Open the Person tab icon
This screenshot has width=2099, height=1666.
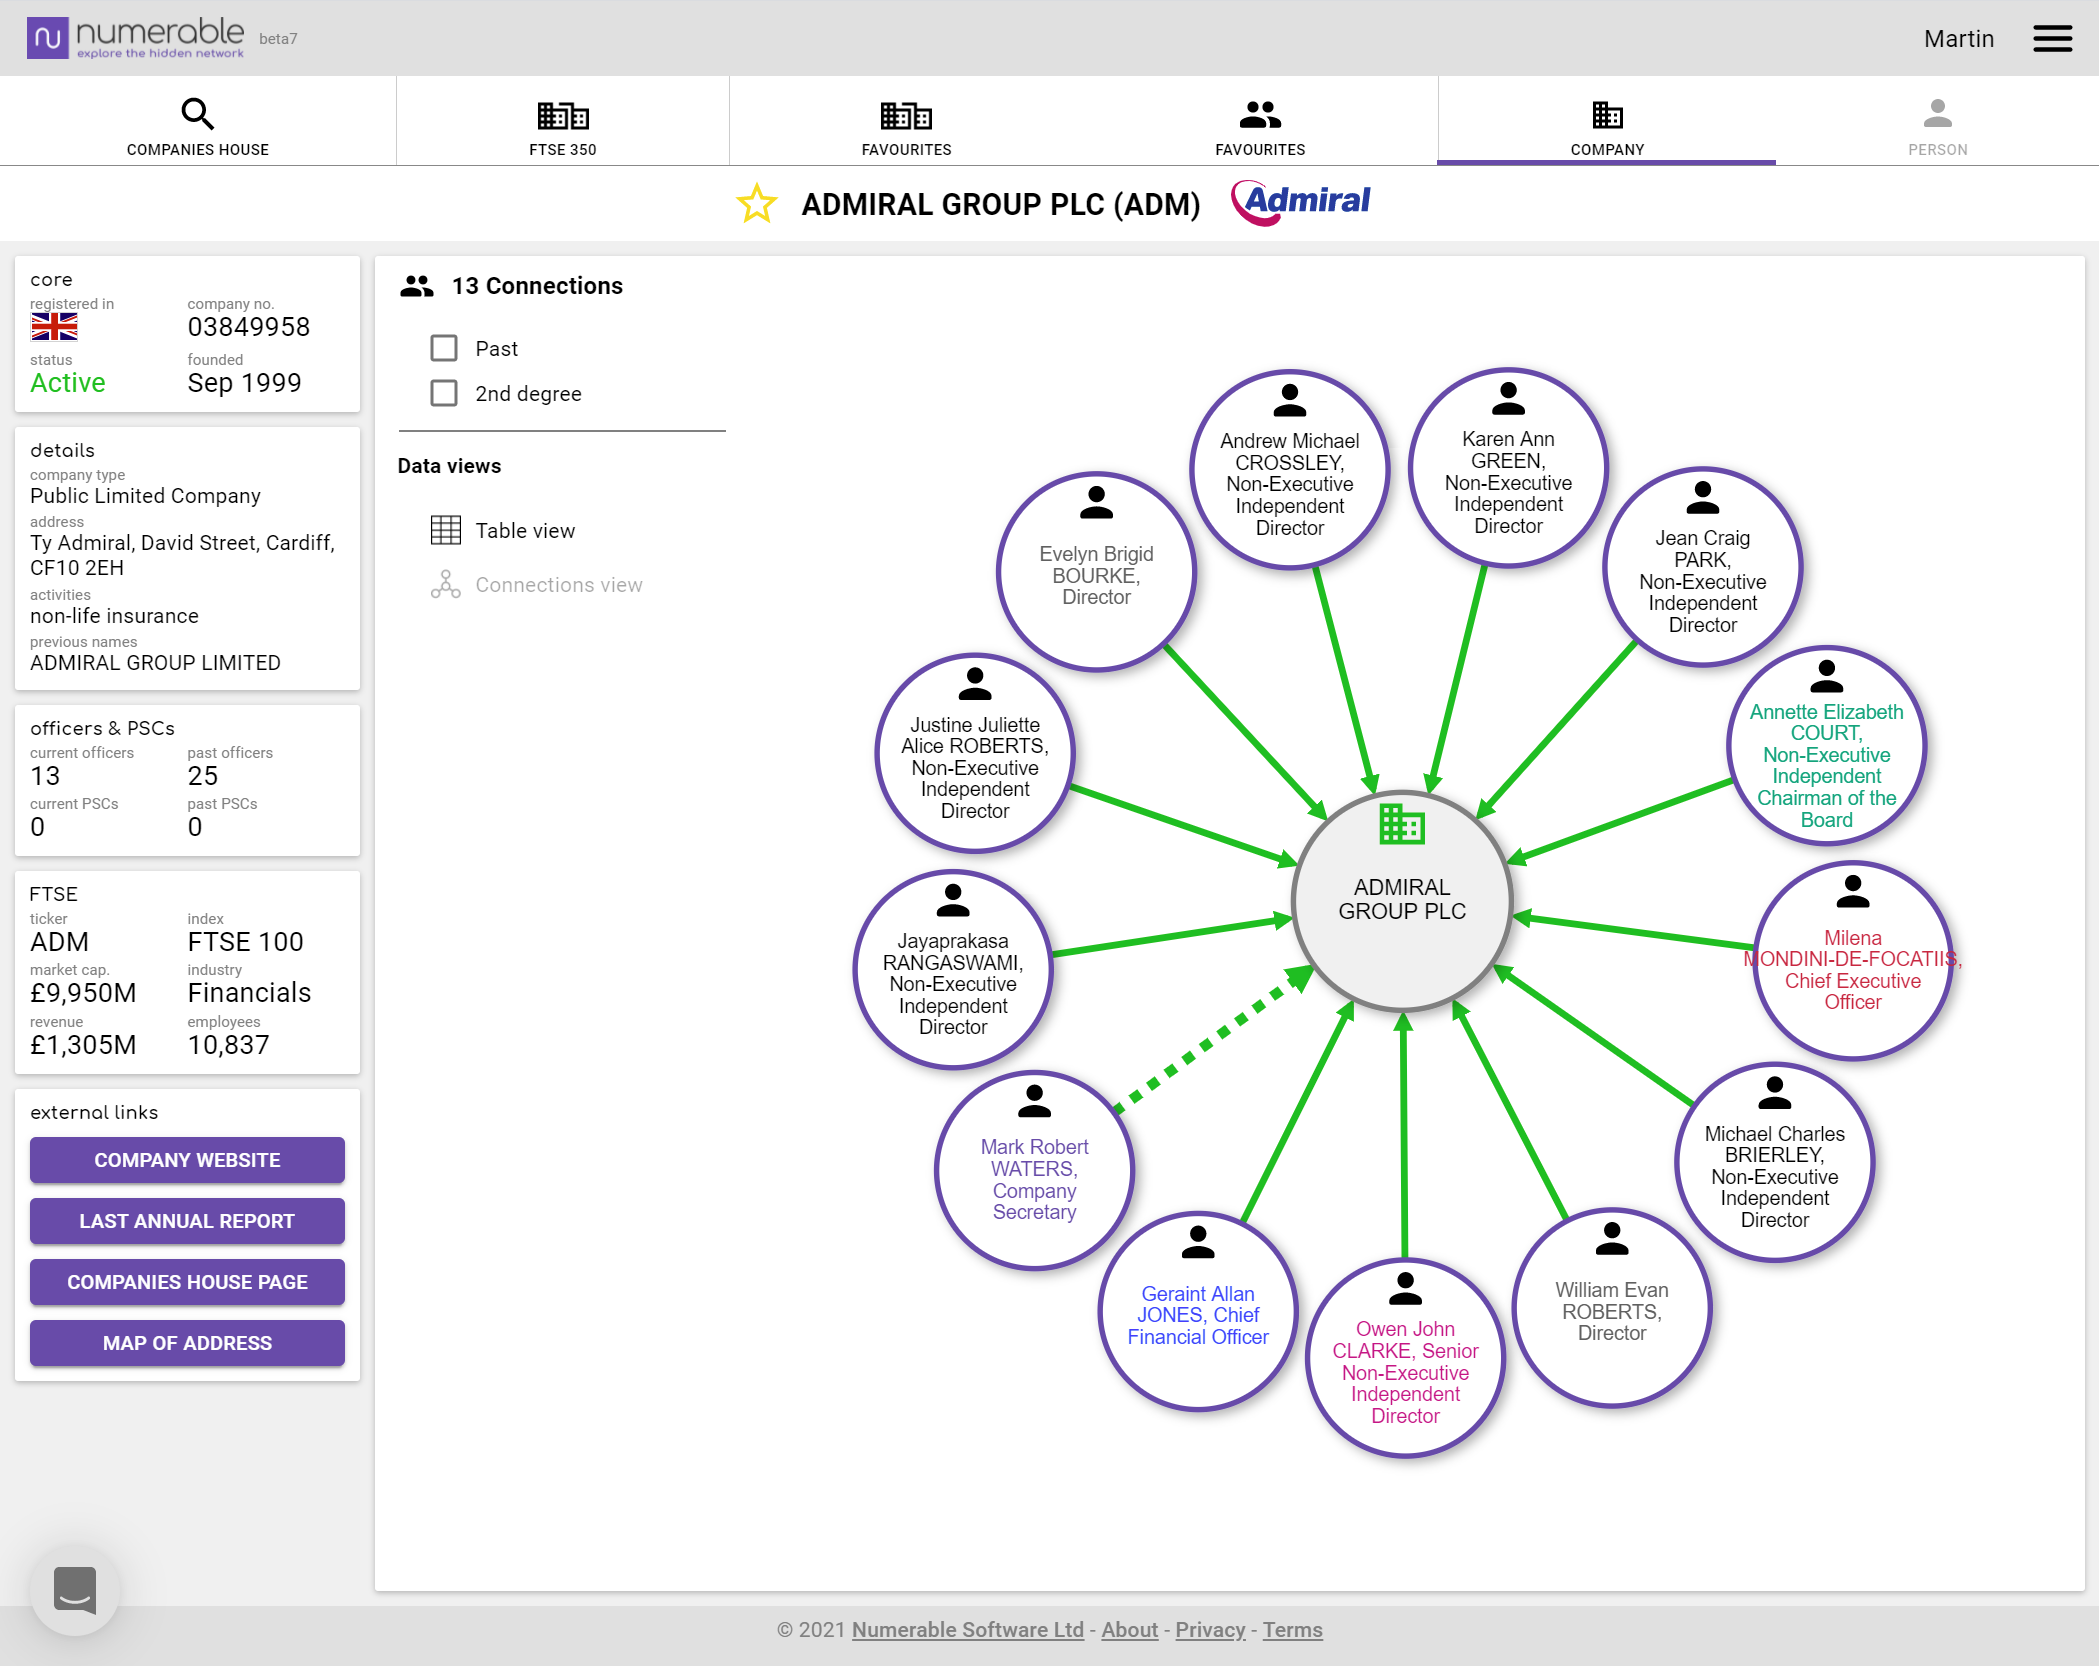(x=1936, y=114)
